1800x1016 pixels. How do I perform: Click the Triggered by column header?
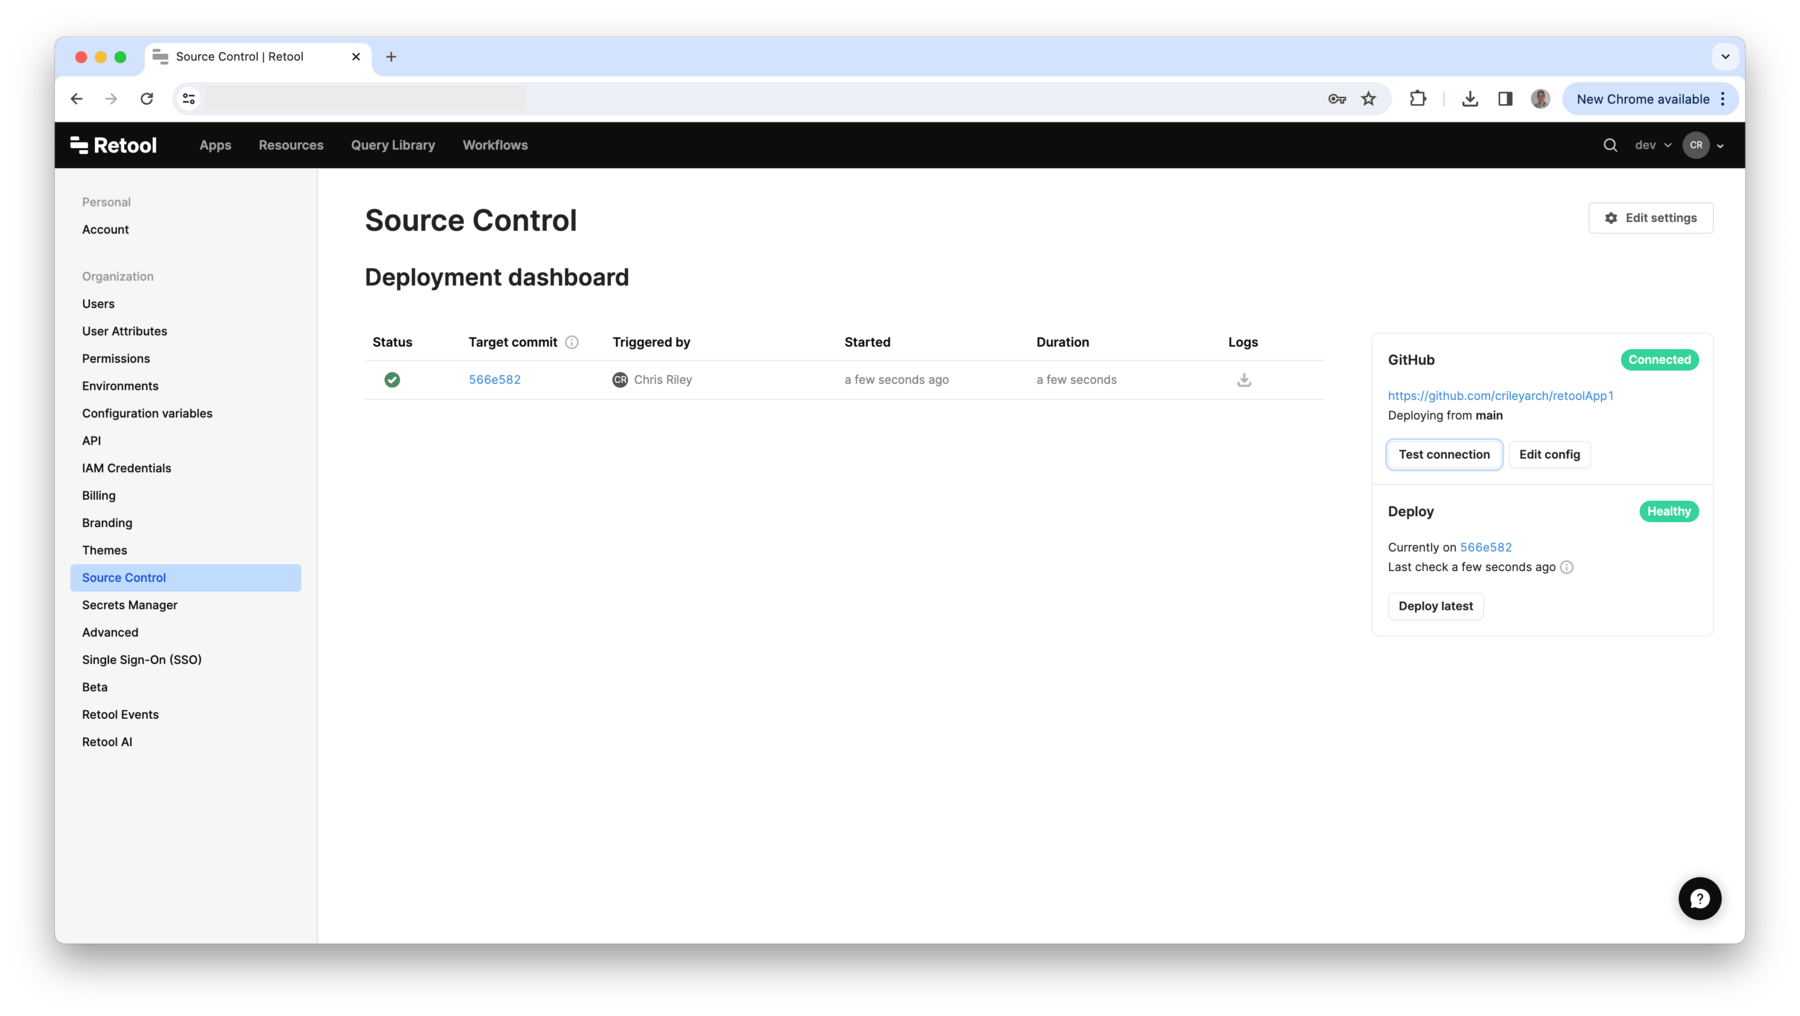click(x=651, y=342)
